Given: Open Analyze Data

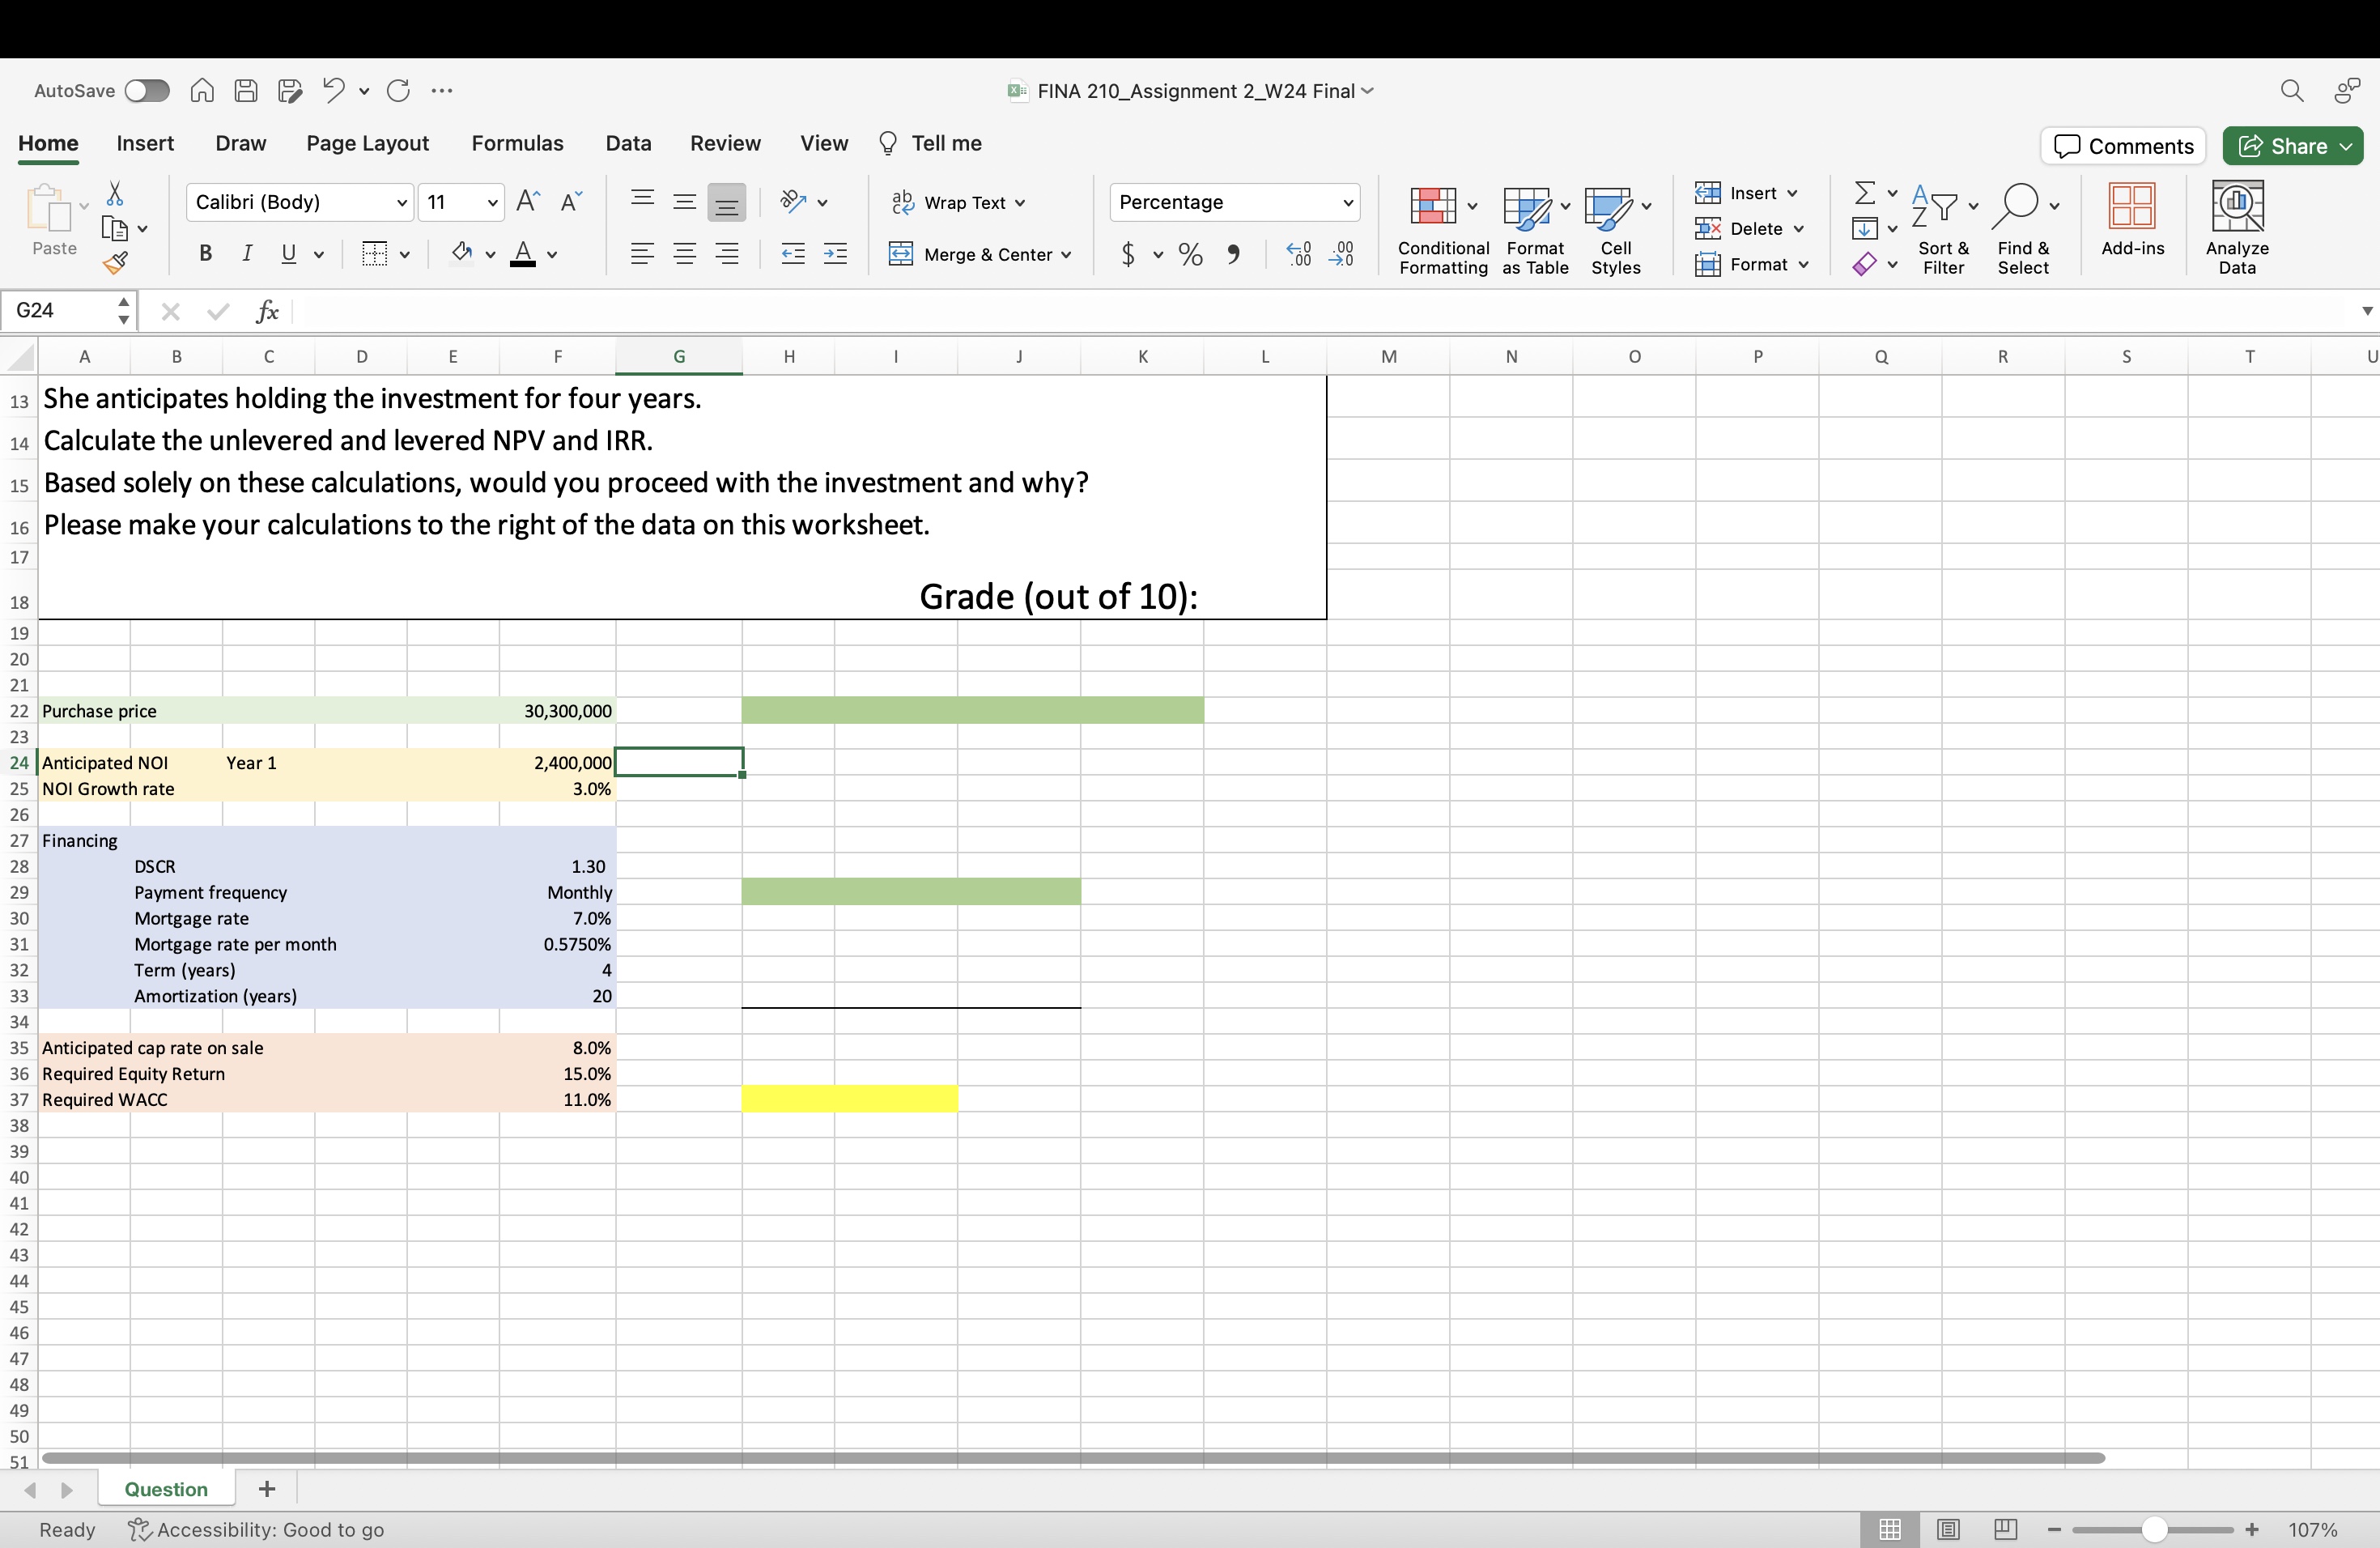Looking at the screenshot, I should (2238, 225).
